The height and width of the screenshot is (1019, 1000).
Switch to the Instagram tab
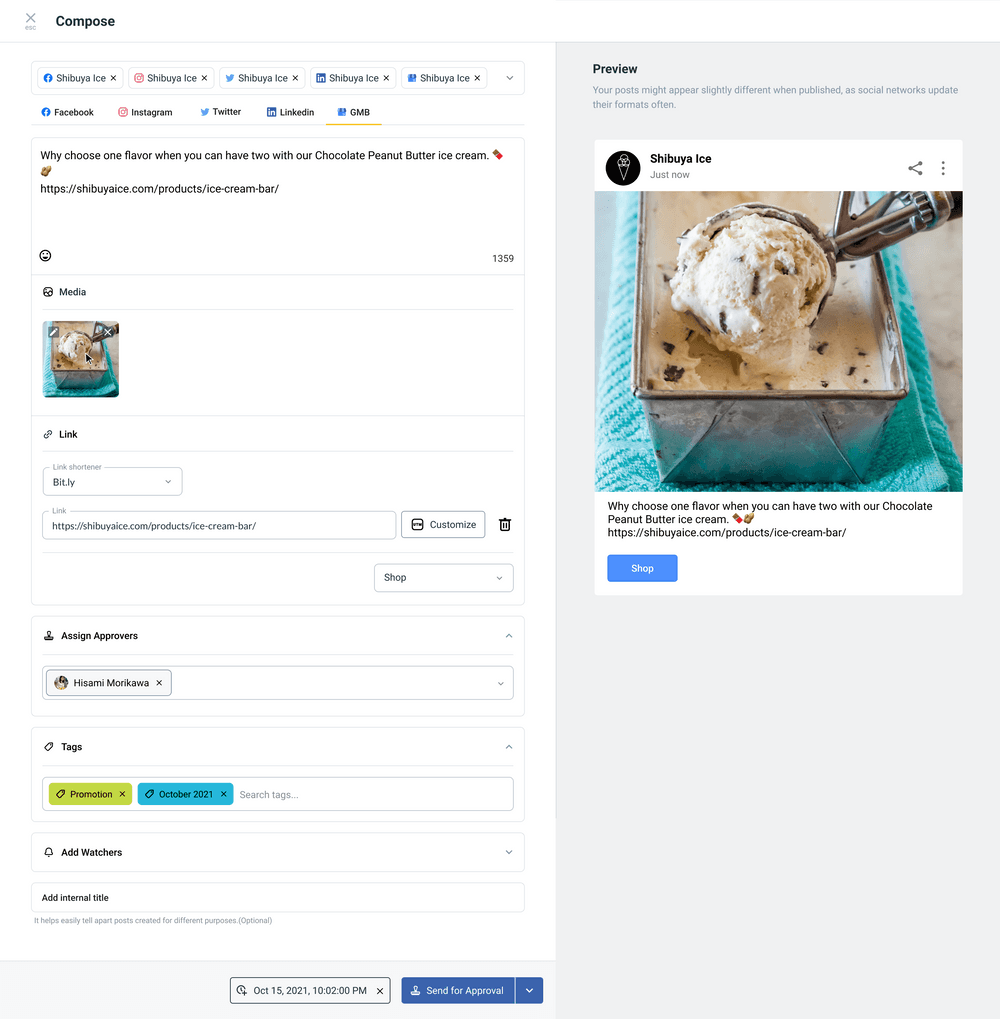click(145, 112)
